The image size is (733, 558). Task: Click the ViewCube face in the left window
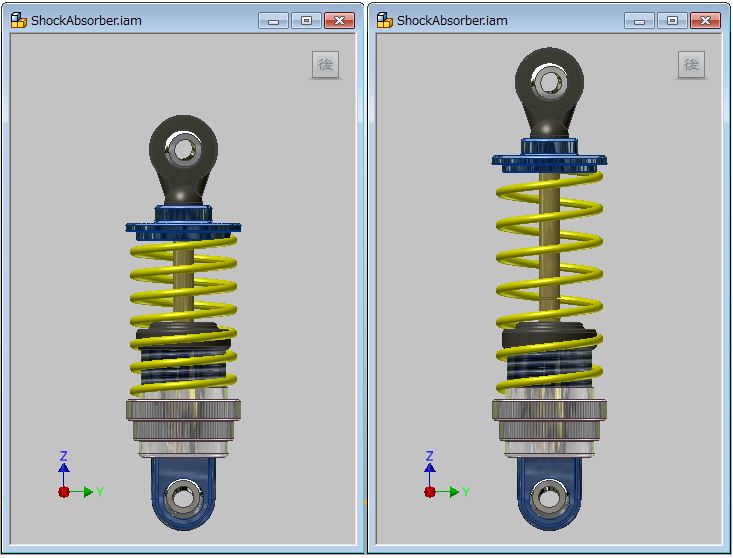point(325,64)
